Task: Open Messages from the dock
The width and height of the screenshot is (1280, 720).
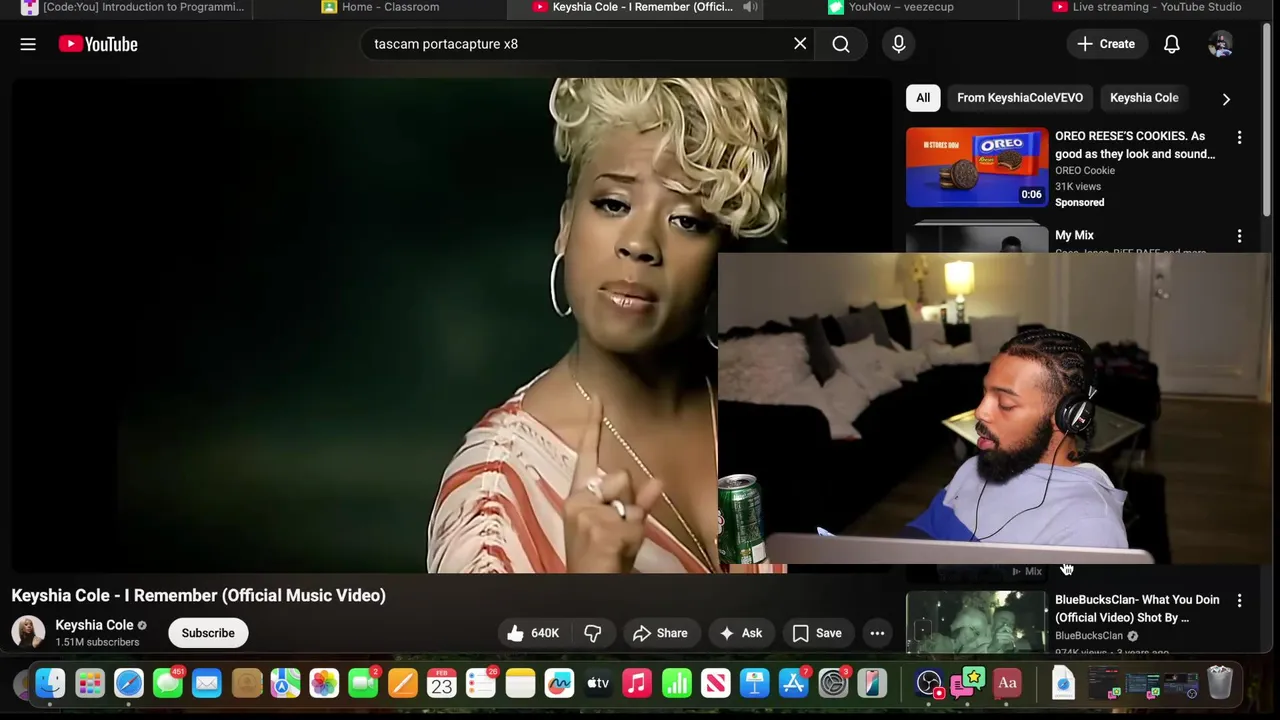Action: tap(168, 684)
